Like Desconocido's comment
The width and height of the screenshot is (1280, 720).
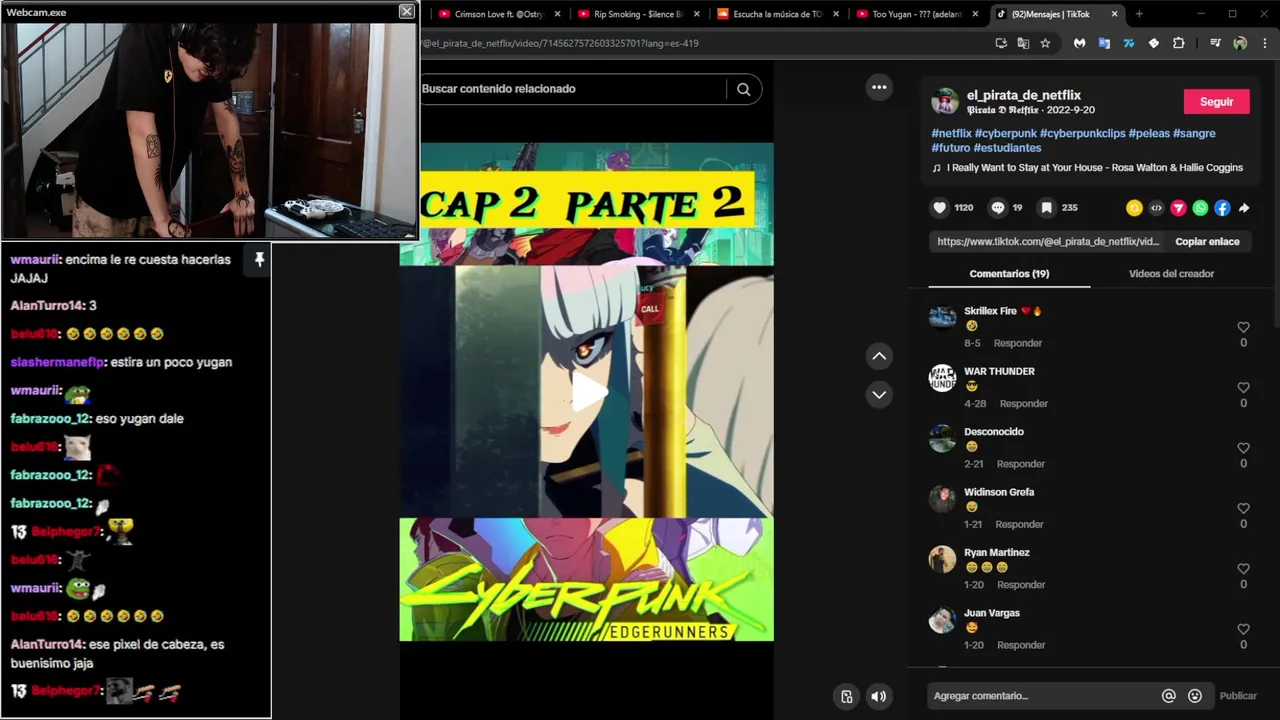pos(1243,448)
